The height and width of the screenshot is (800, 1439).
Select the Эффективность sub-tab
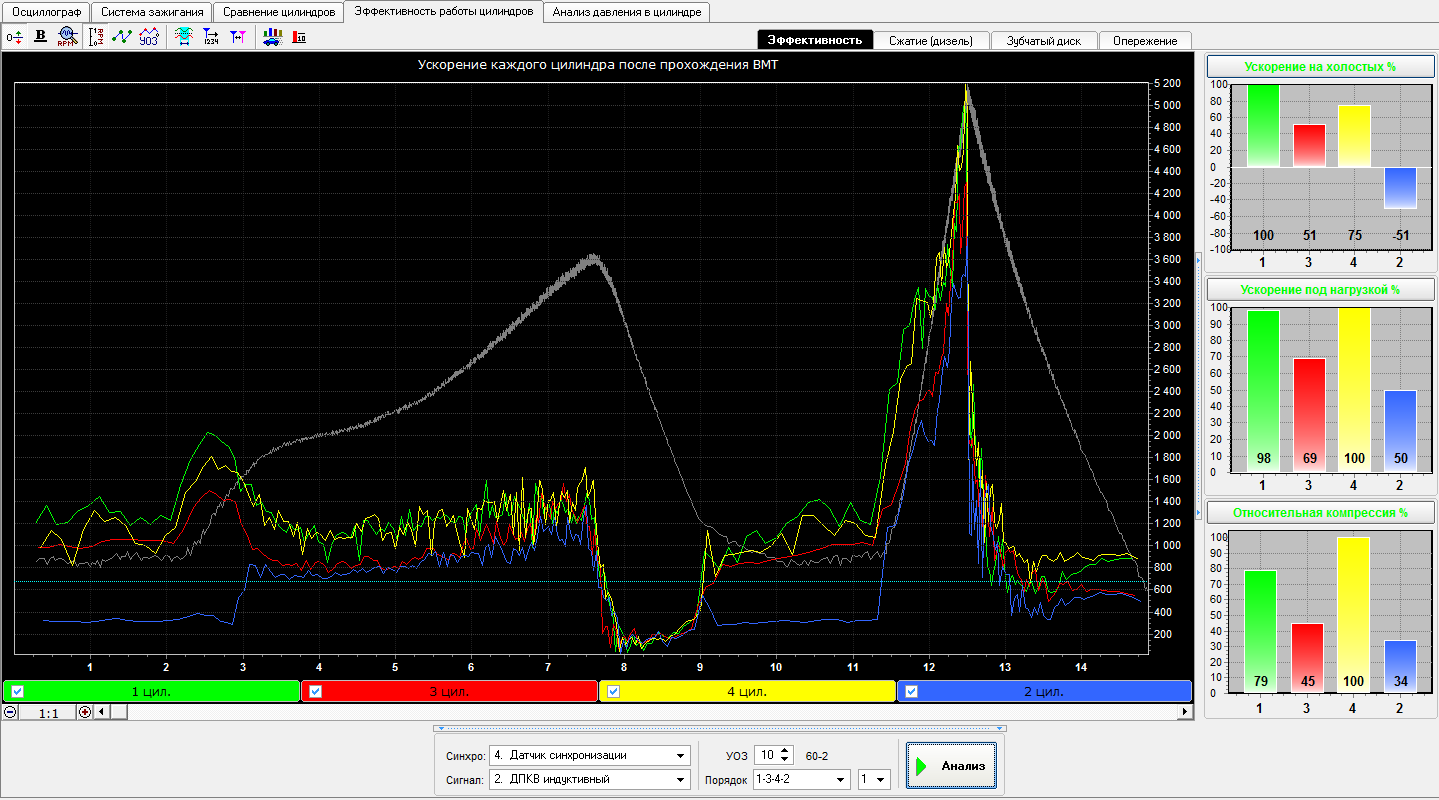point(815,40)
